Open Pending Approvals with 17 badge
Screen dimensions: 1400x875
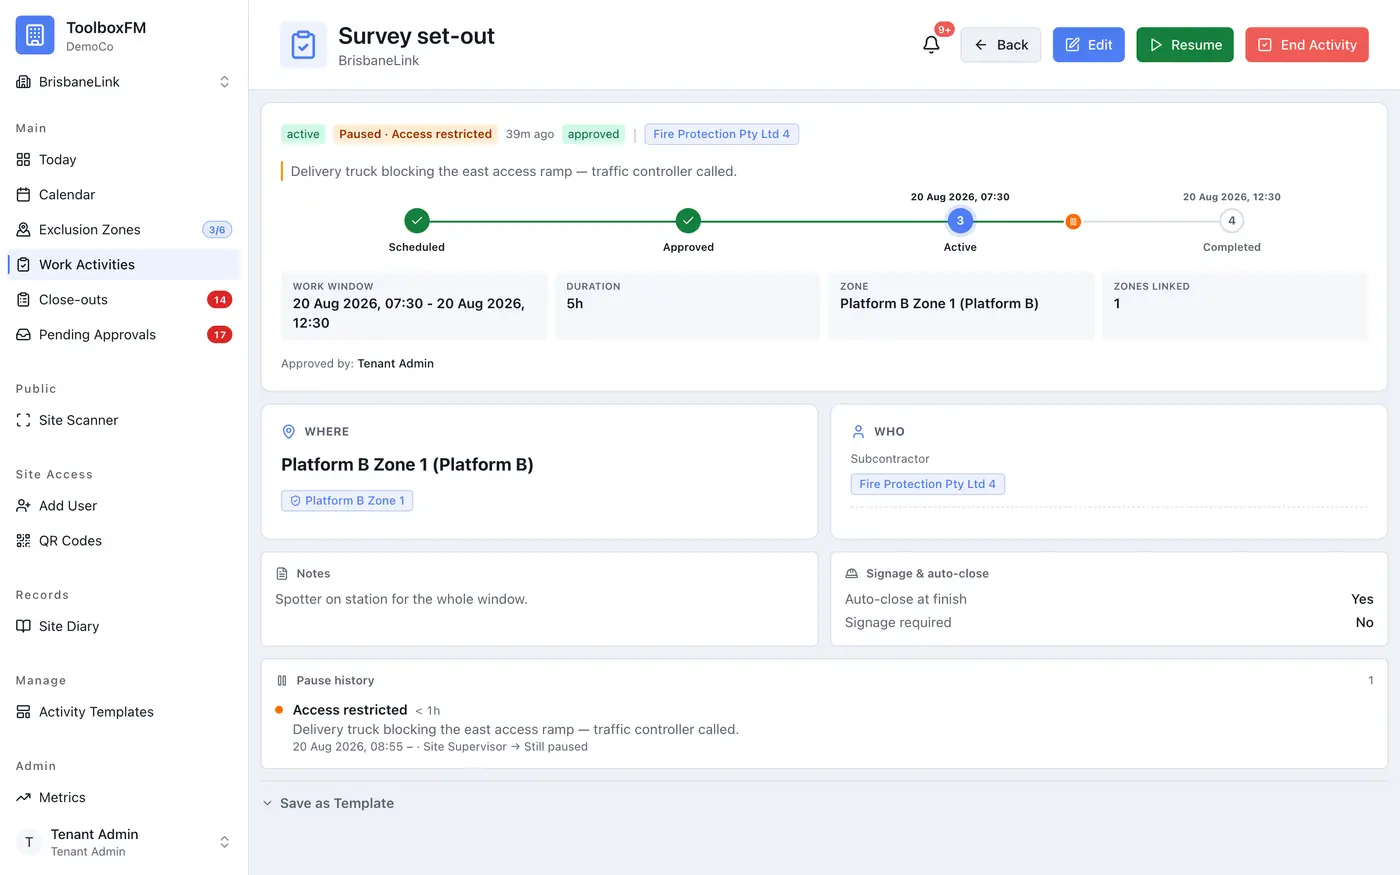(124, 335)
